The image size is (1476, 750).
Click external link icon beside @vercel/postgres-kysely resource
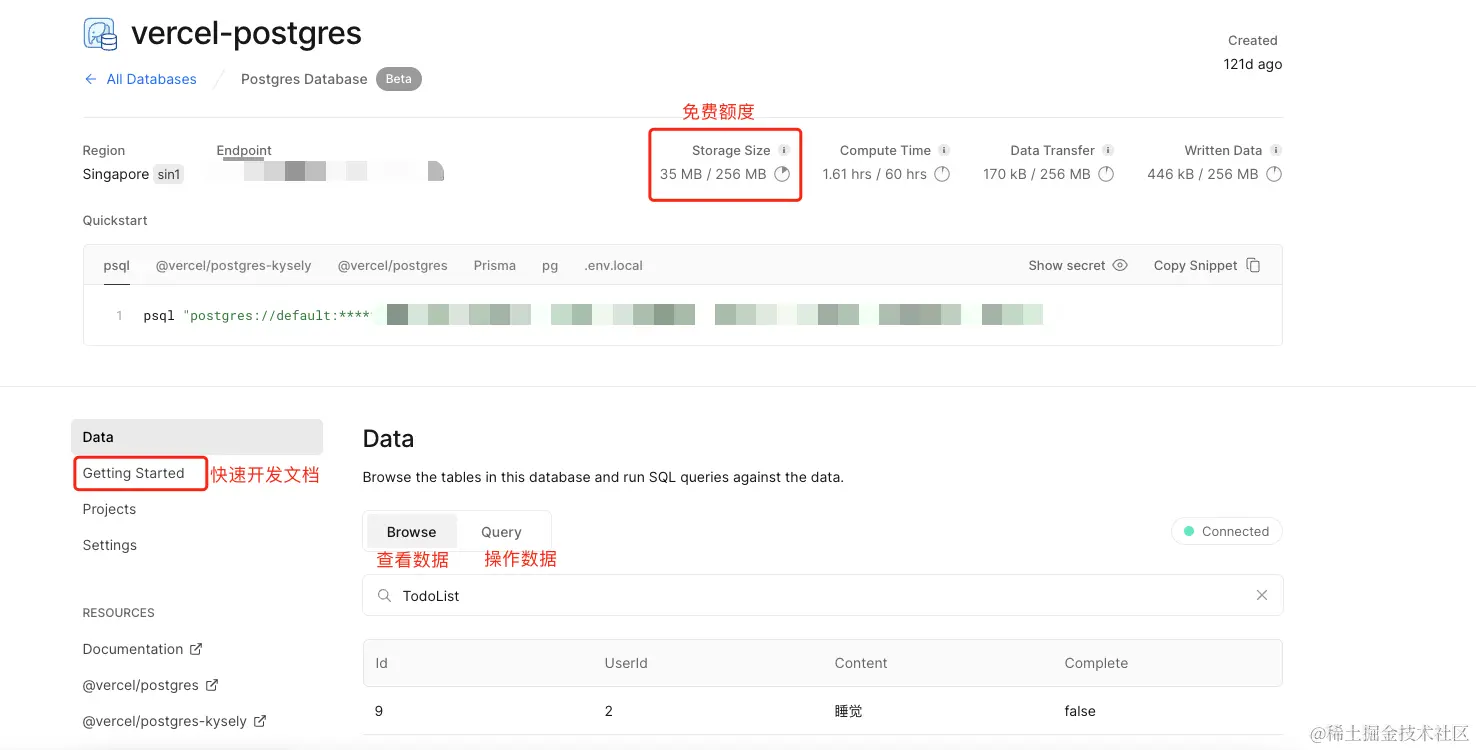point(260,721)
